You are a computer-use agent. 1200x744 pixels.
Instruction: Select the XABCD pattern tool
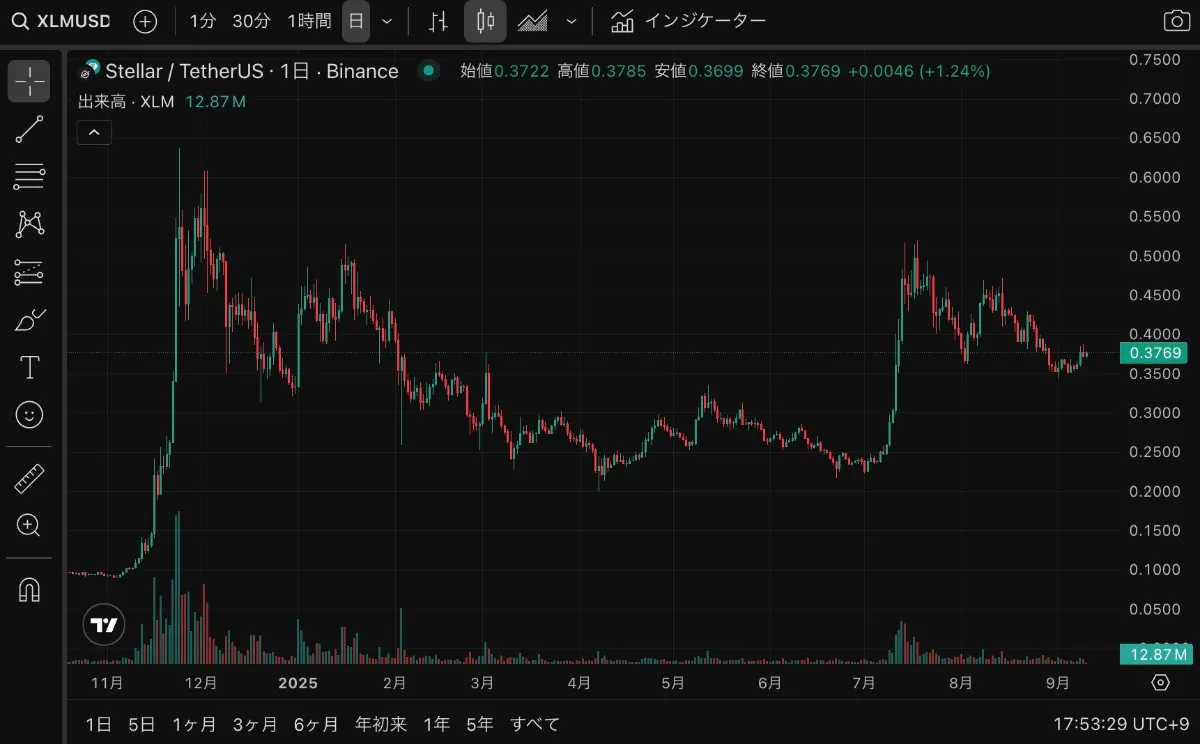(30, 224)
